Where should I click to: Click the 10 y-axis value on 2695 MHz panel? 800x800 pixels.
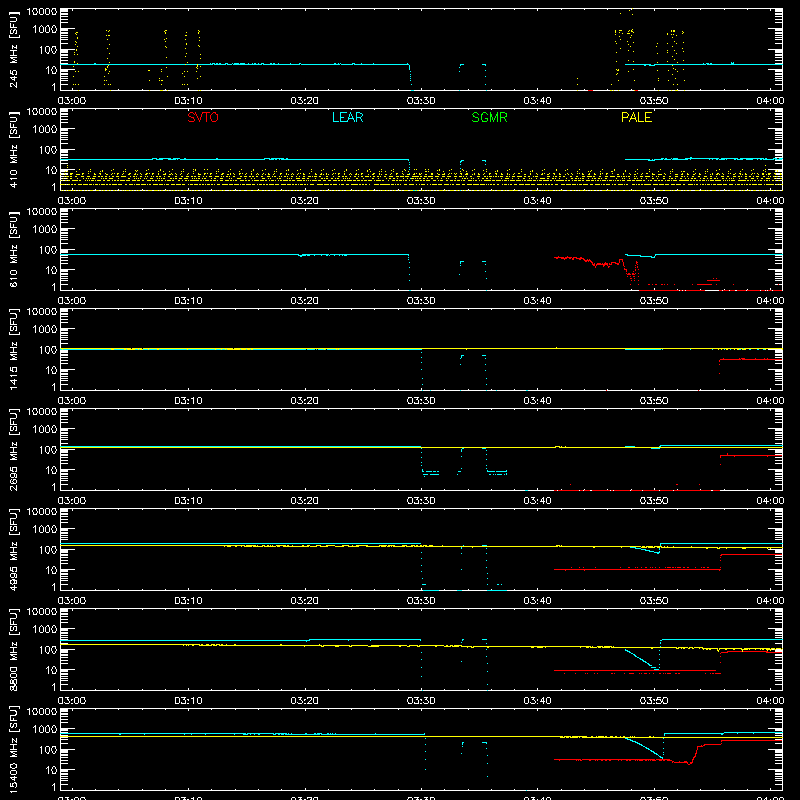(51, 470)
